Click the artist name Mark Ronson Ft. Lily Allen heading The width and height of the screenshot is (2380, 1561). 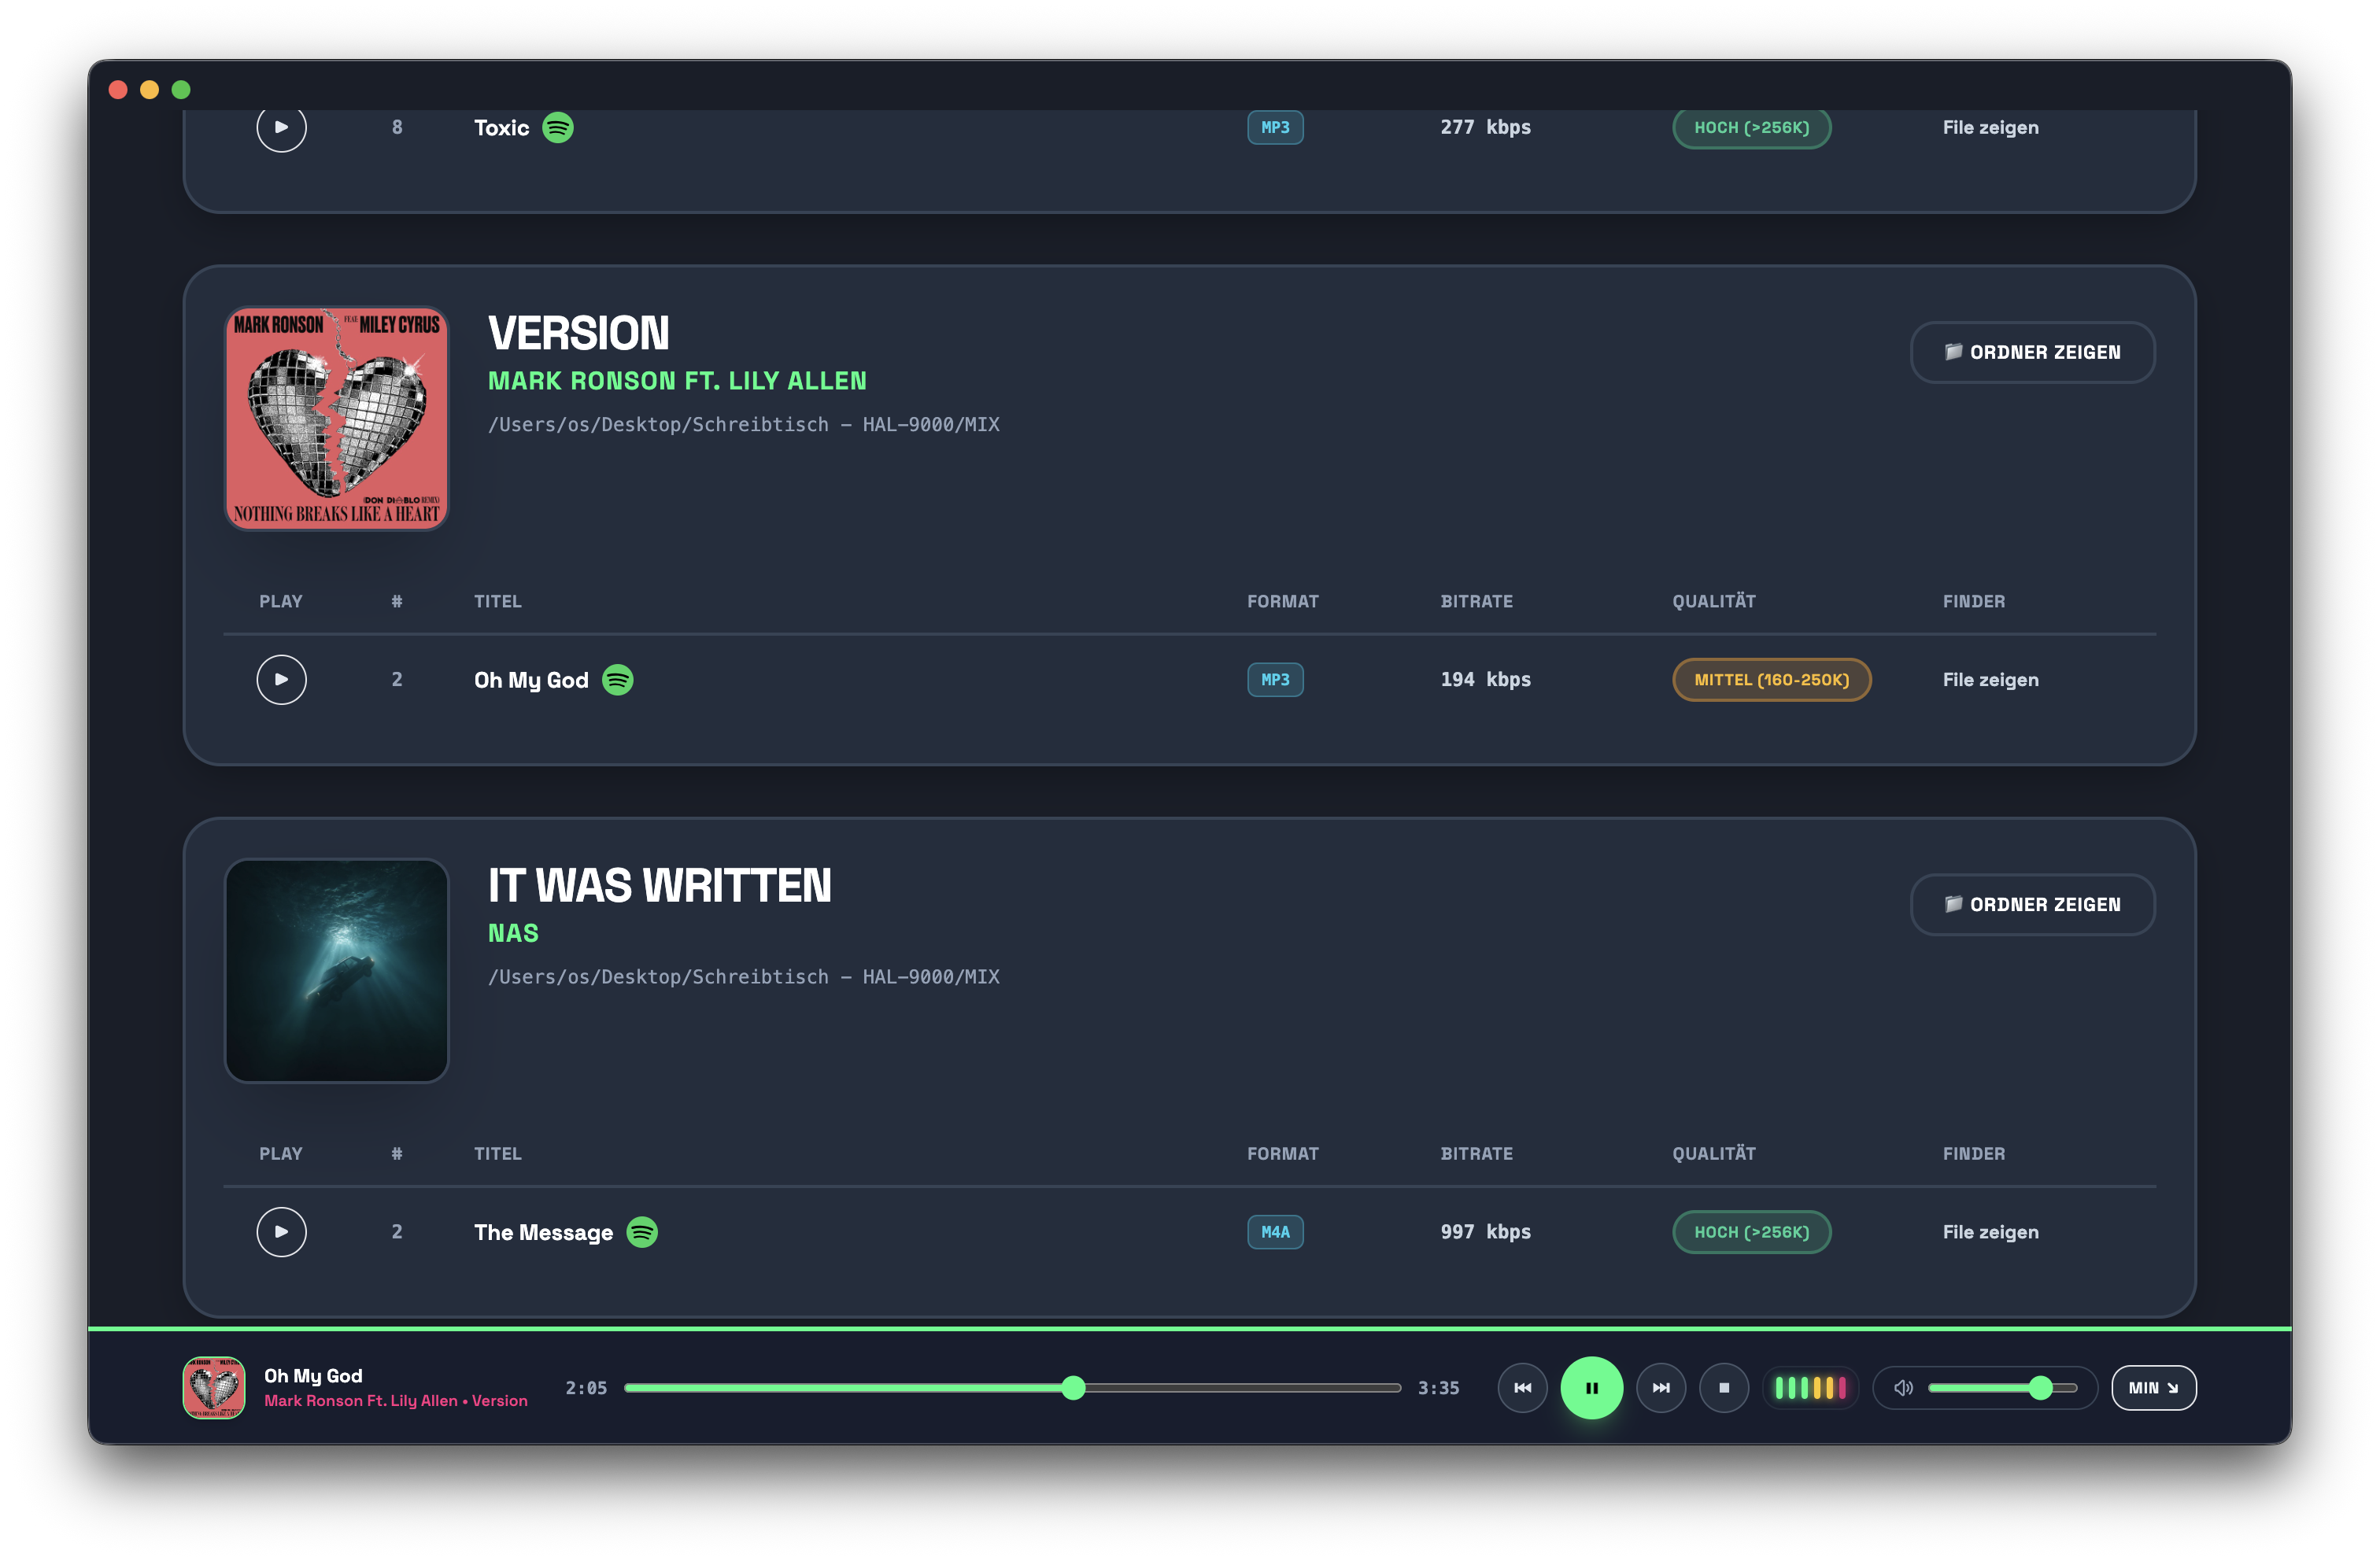pos(677,381)
